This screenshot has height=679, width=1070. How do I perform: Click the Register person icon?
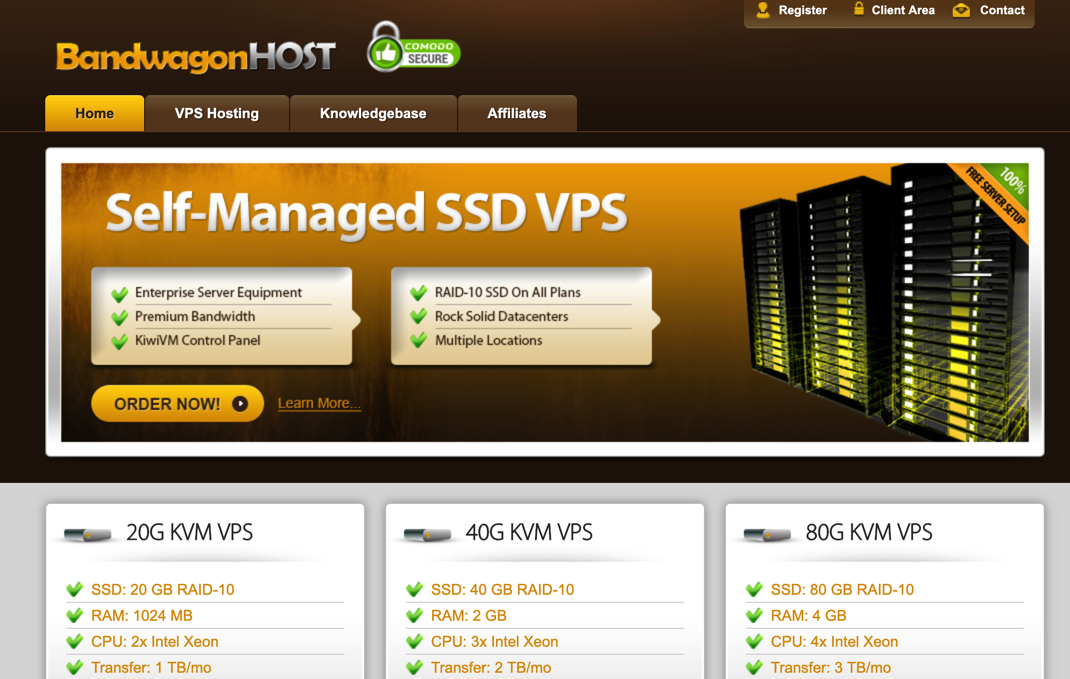[x=763, y=10]
